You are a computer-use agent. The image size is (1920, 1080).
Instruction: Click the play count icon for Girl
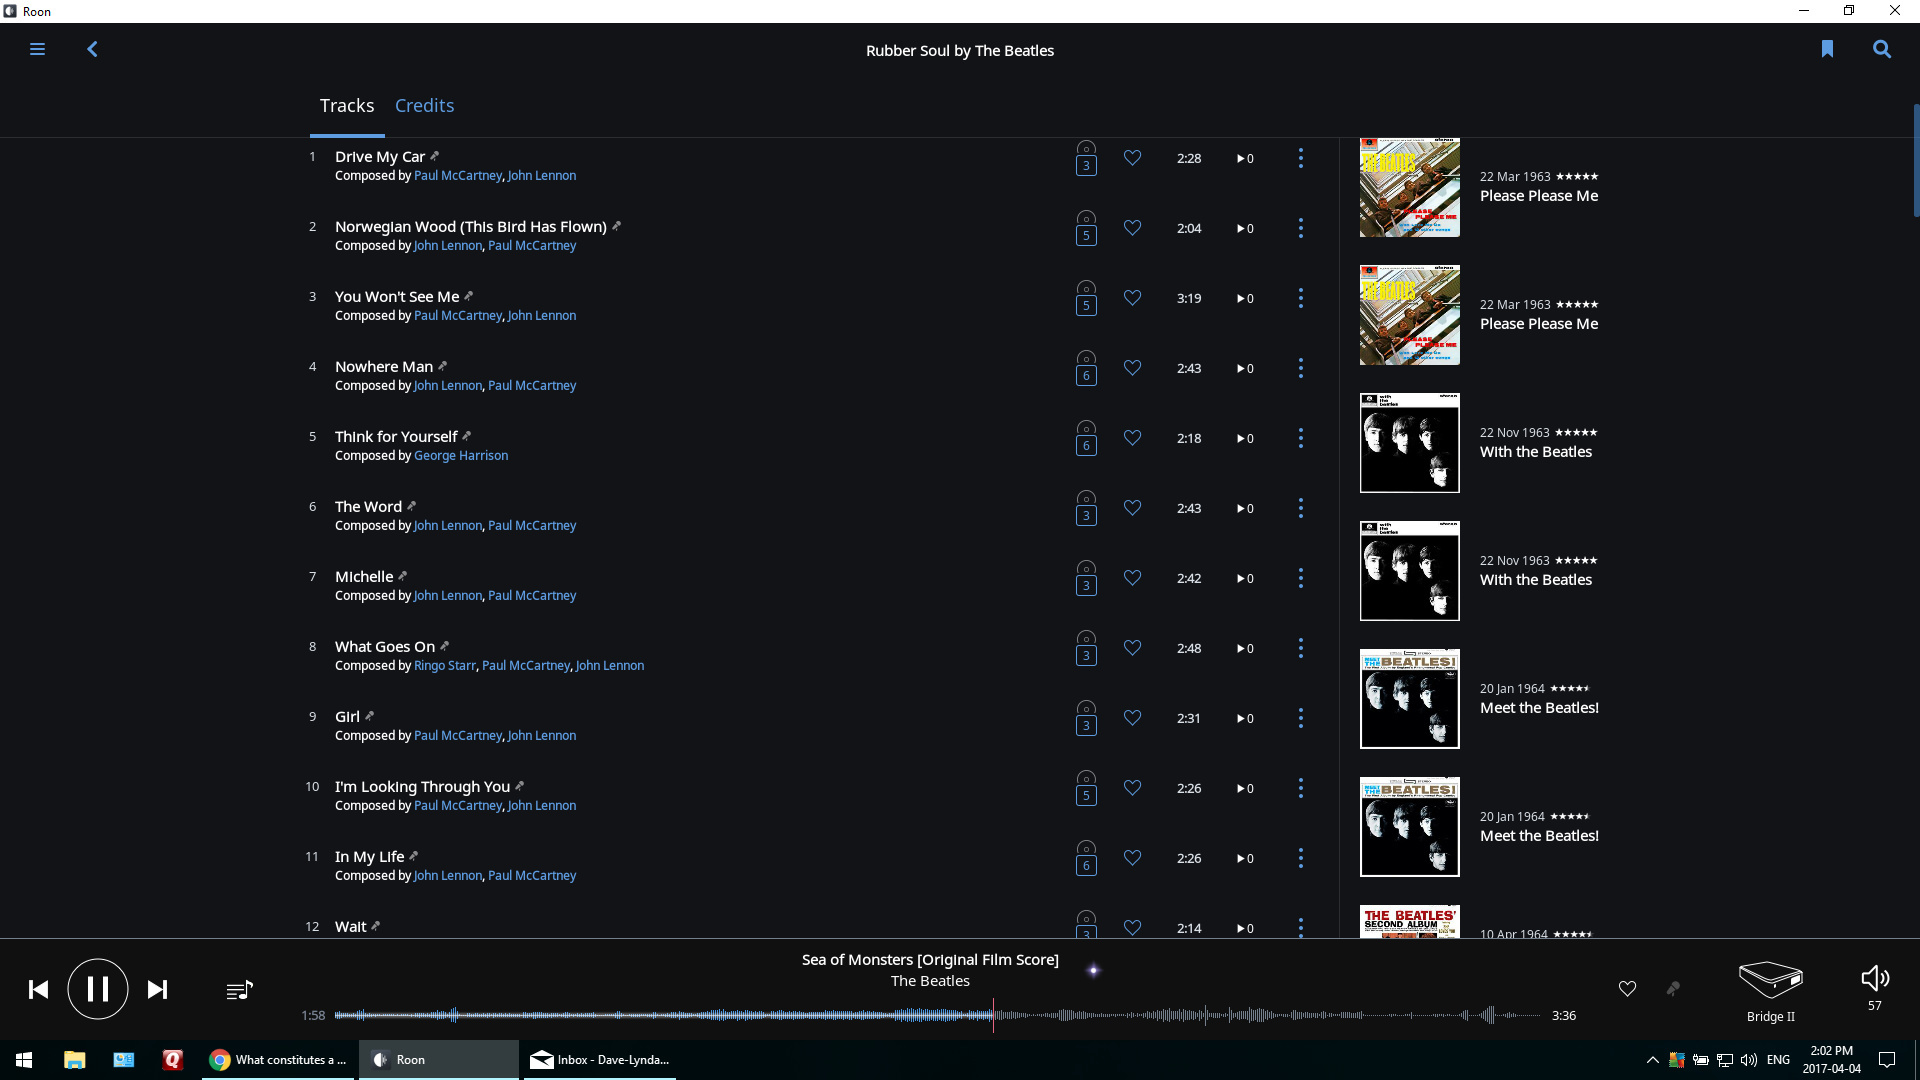(x=1245, y=719)
